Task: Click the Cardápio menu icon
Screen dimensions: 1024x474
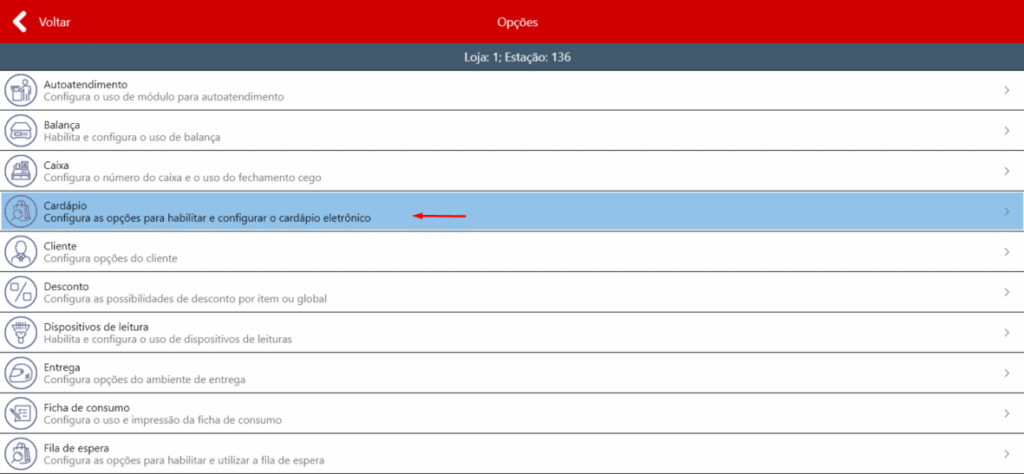Action: pyautogui.click(x=20, y=211)
